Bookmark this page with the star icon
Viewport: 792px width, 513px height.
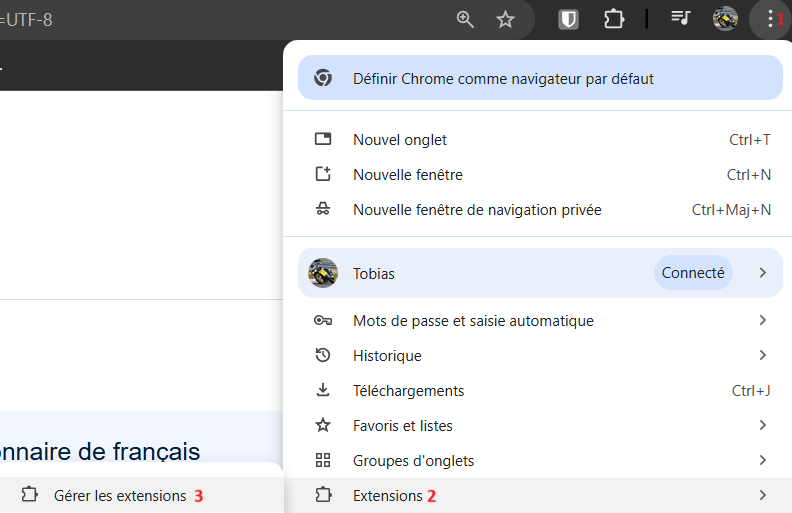tap(505, 20)
